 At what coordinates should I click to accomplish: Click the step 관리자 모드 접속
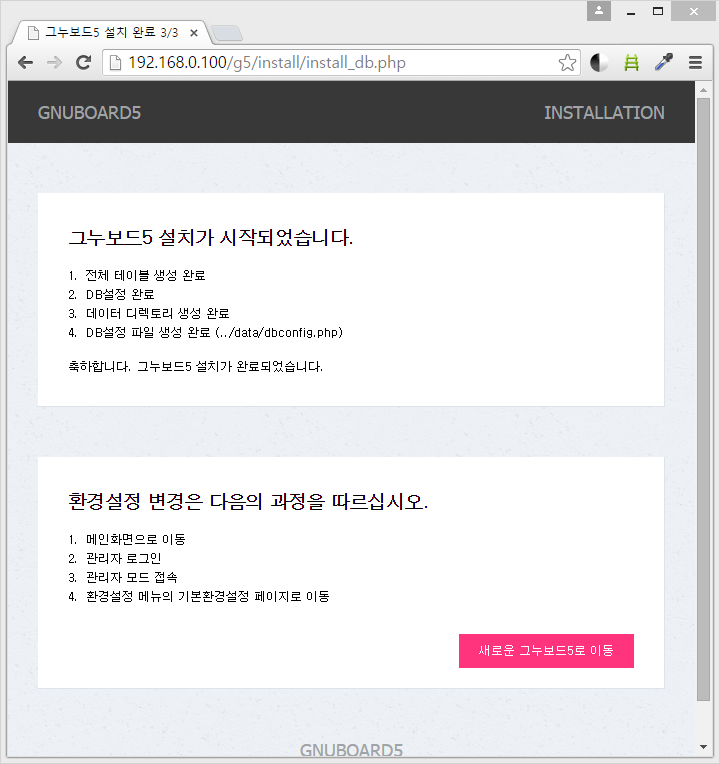(x=132, y=577)
